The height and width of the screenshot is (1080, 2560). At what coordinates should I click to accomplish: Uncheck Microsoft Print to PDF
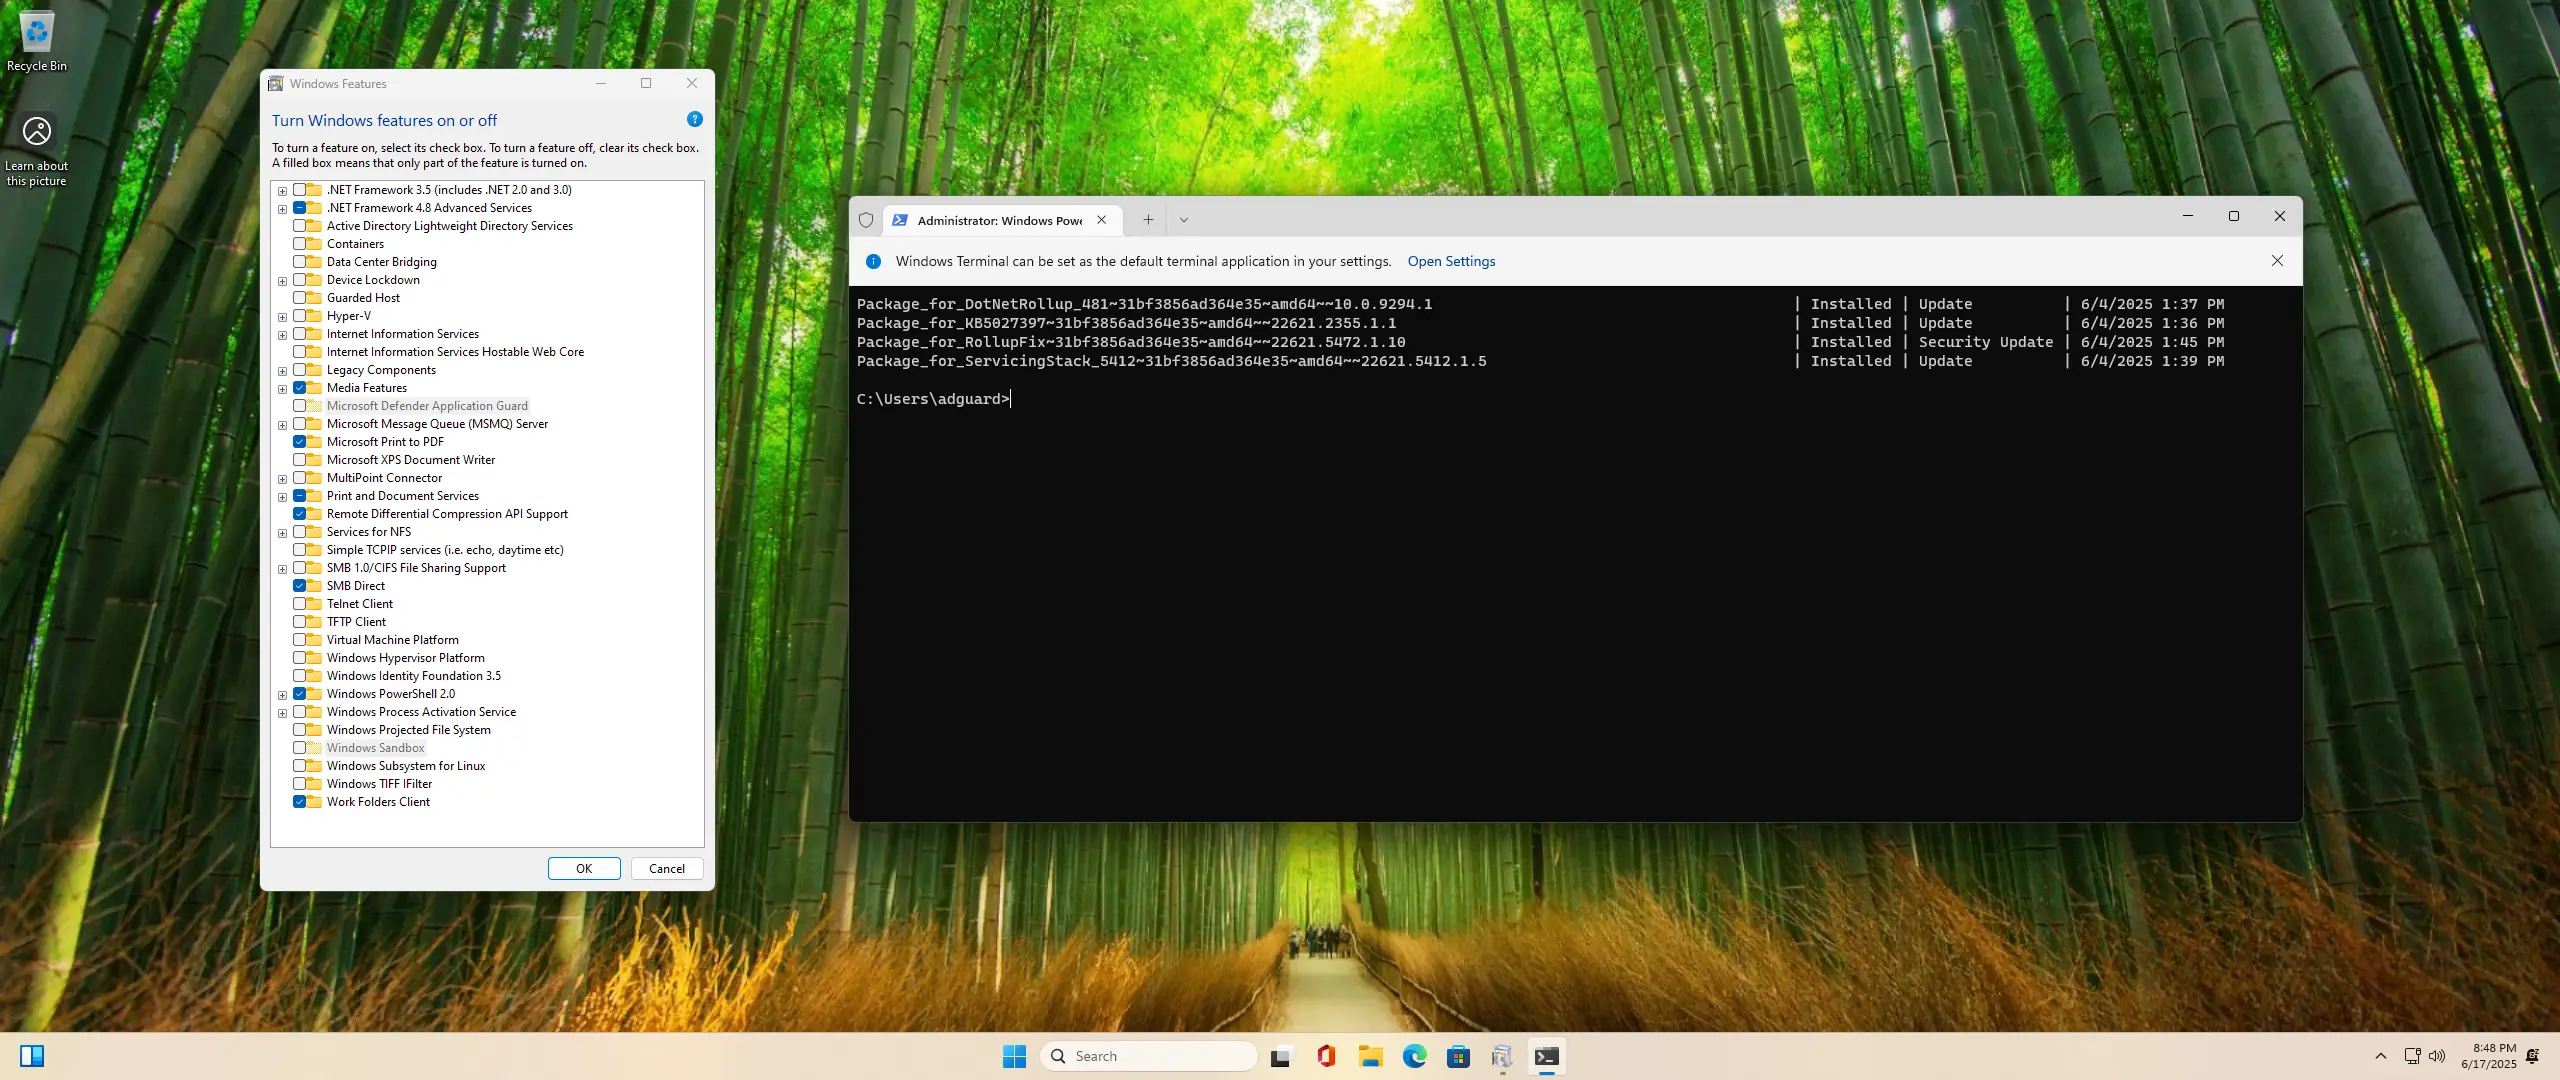299,442
